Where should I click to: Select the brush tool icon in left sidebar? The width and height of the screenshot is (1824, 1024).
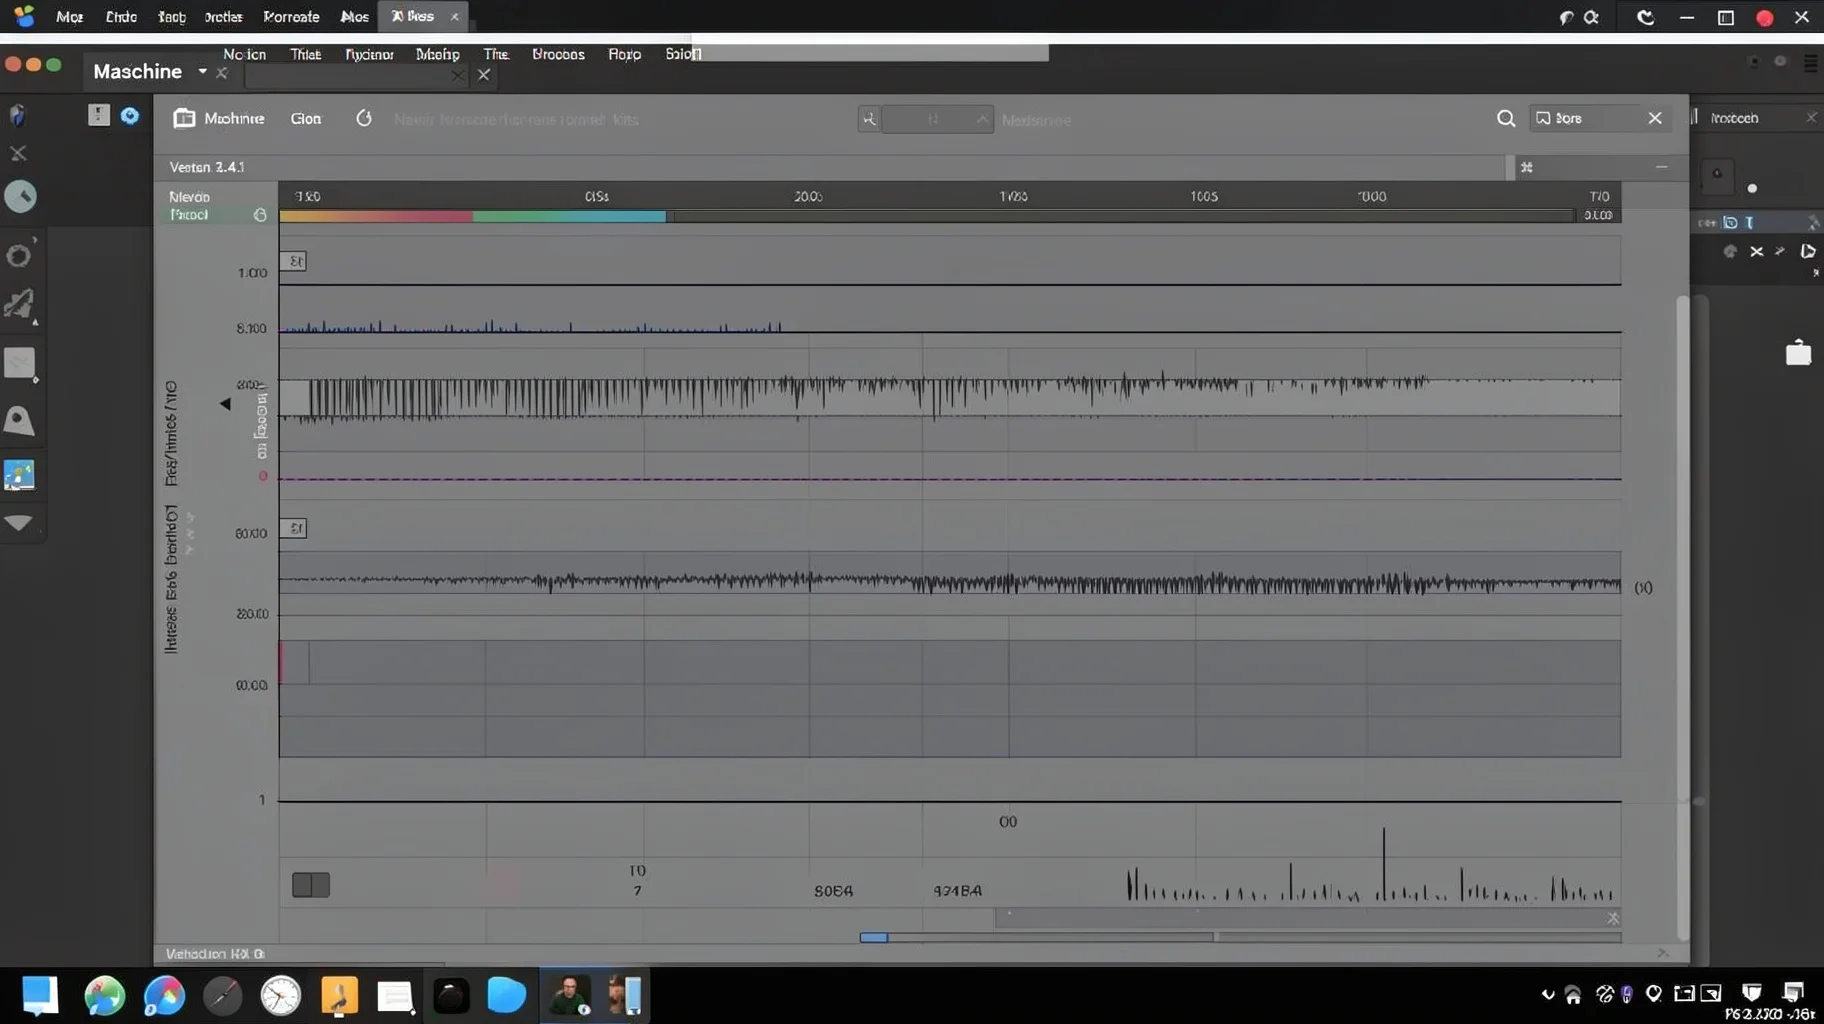20,305
